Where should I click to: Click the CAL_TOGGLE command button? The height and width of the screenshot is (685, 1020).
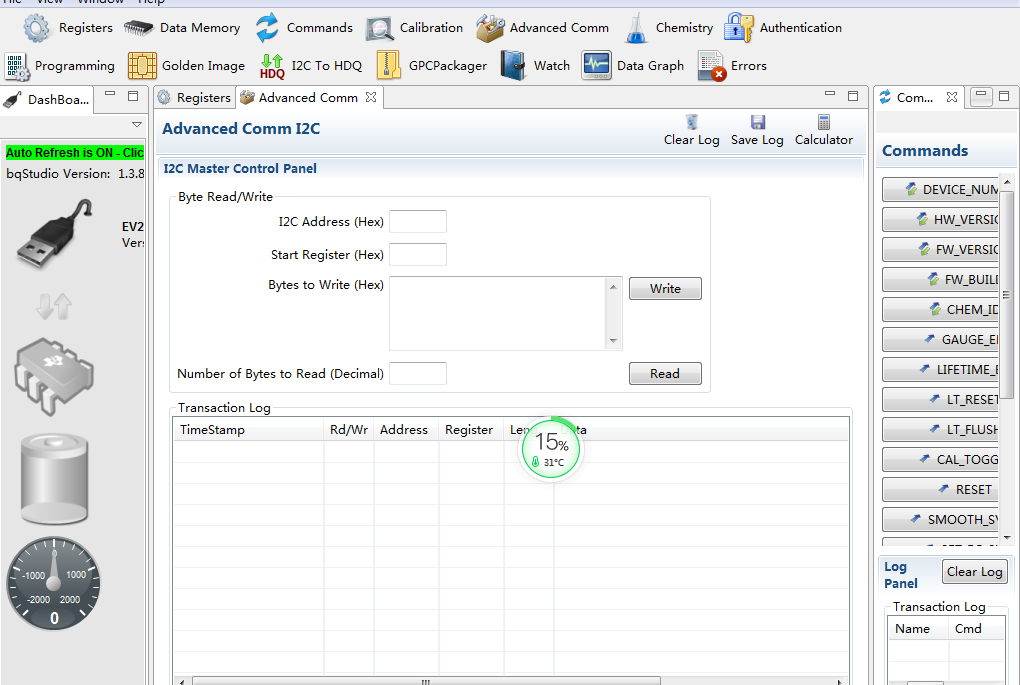pos(941,459)
